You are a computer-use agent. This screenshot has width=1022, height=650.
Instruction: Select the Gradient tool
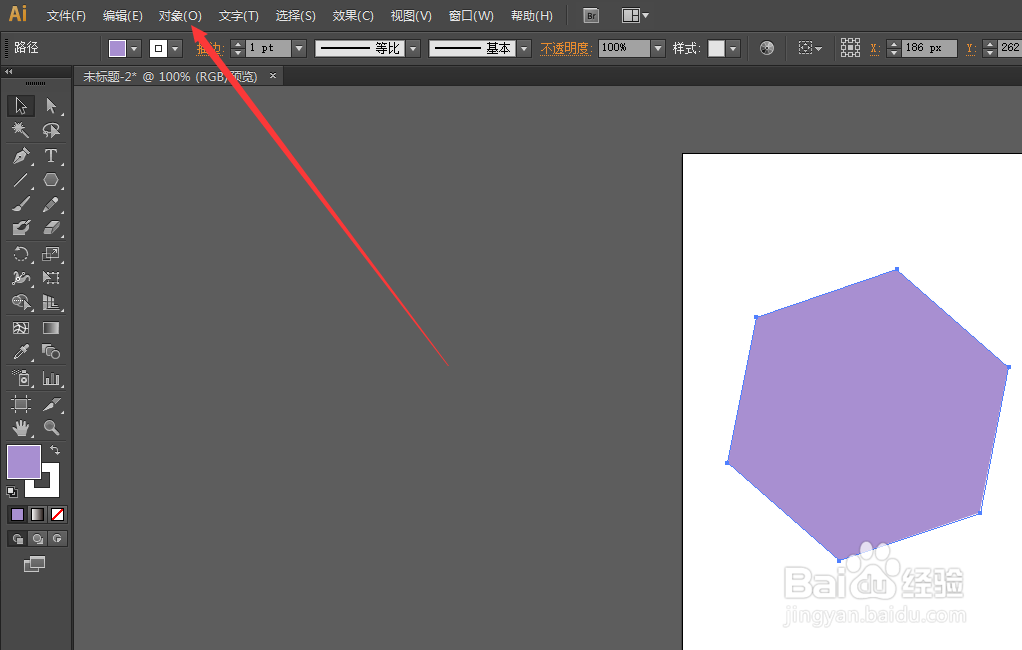tap(51, 328)
